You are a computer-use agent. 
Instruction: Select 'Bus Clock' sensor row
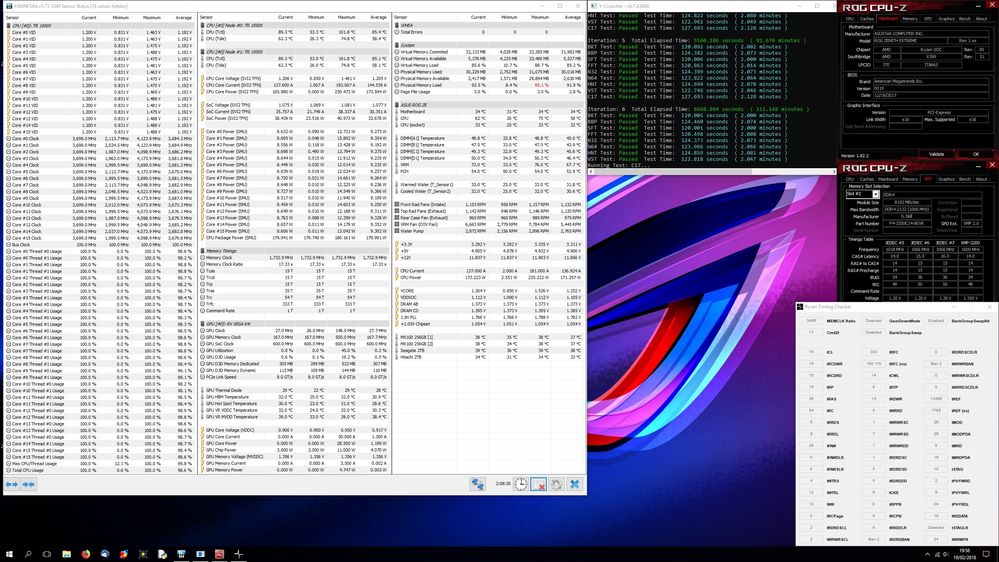point(99,245)
